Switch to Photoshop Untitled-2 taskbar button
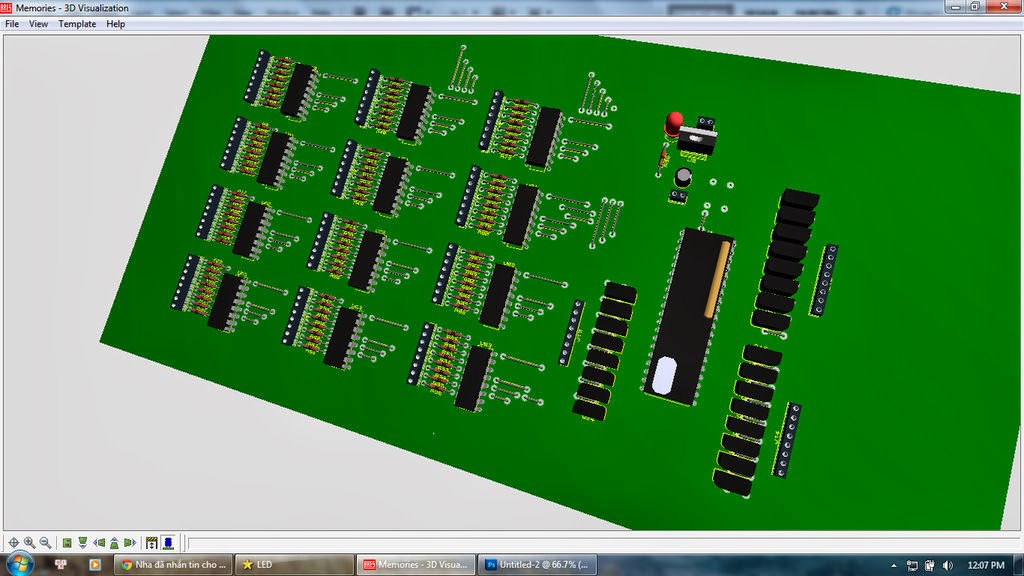This screenshot has width=1024, height=576. tap(537, 564)
